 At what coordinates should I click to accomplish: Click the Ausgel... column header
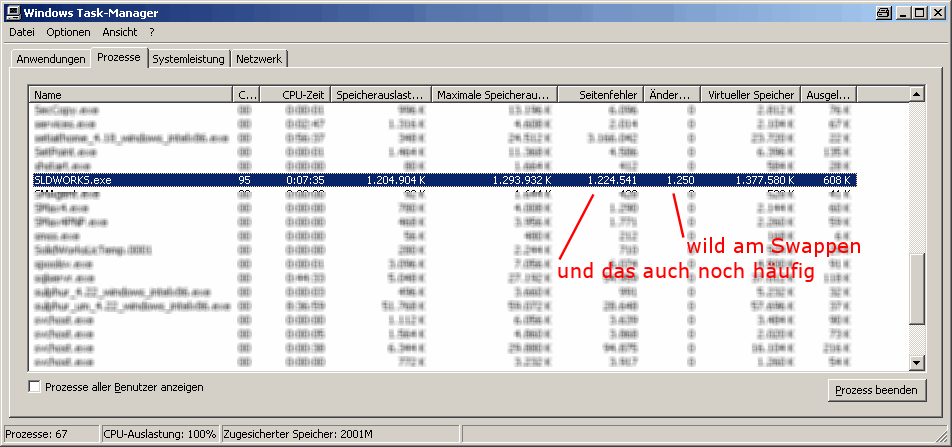pos(829,95)
